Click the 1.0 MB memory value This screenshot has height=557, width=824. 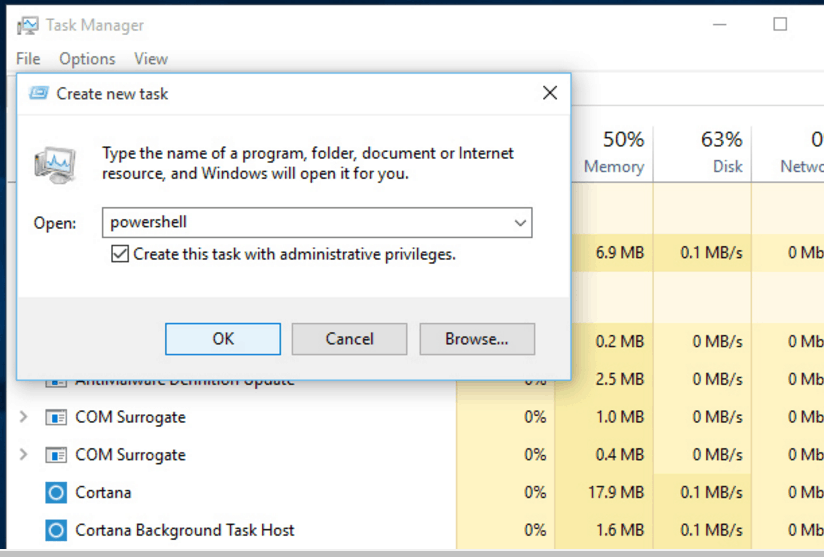[x=620, y=417]
